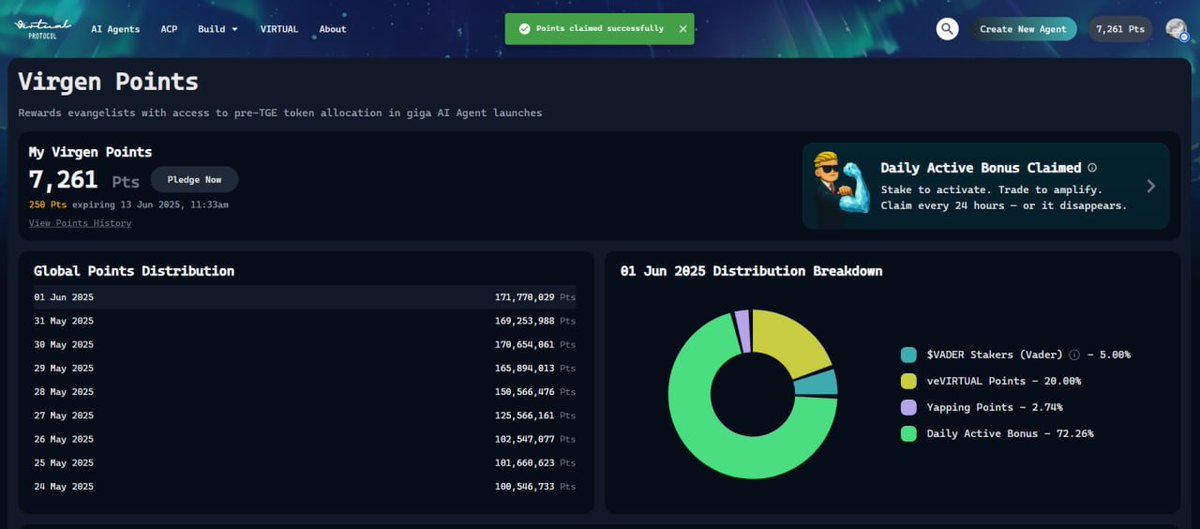
Task: Open the user profile avatar
Action: tap(1176, 29)
